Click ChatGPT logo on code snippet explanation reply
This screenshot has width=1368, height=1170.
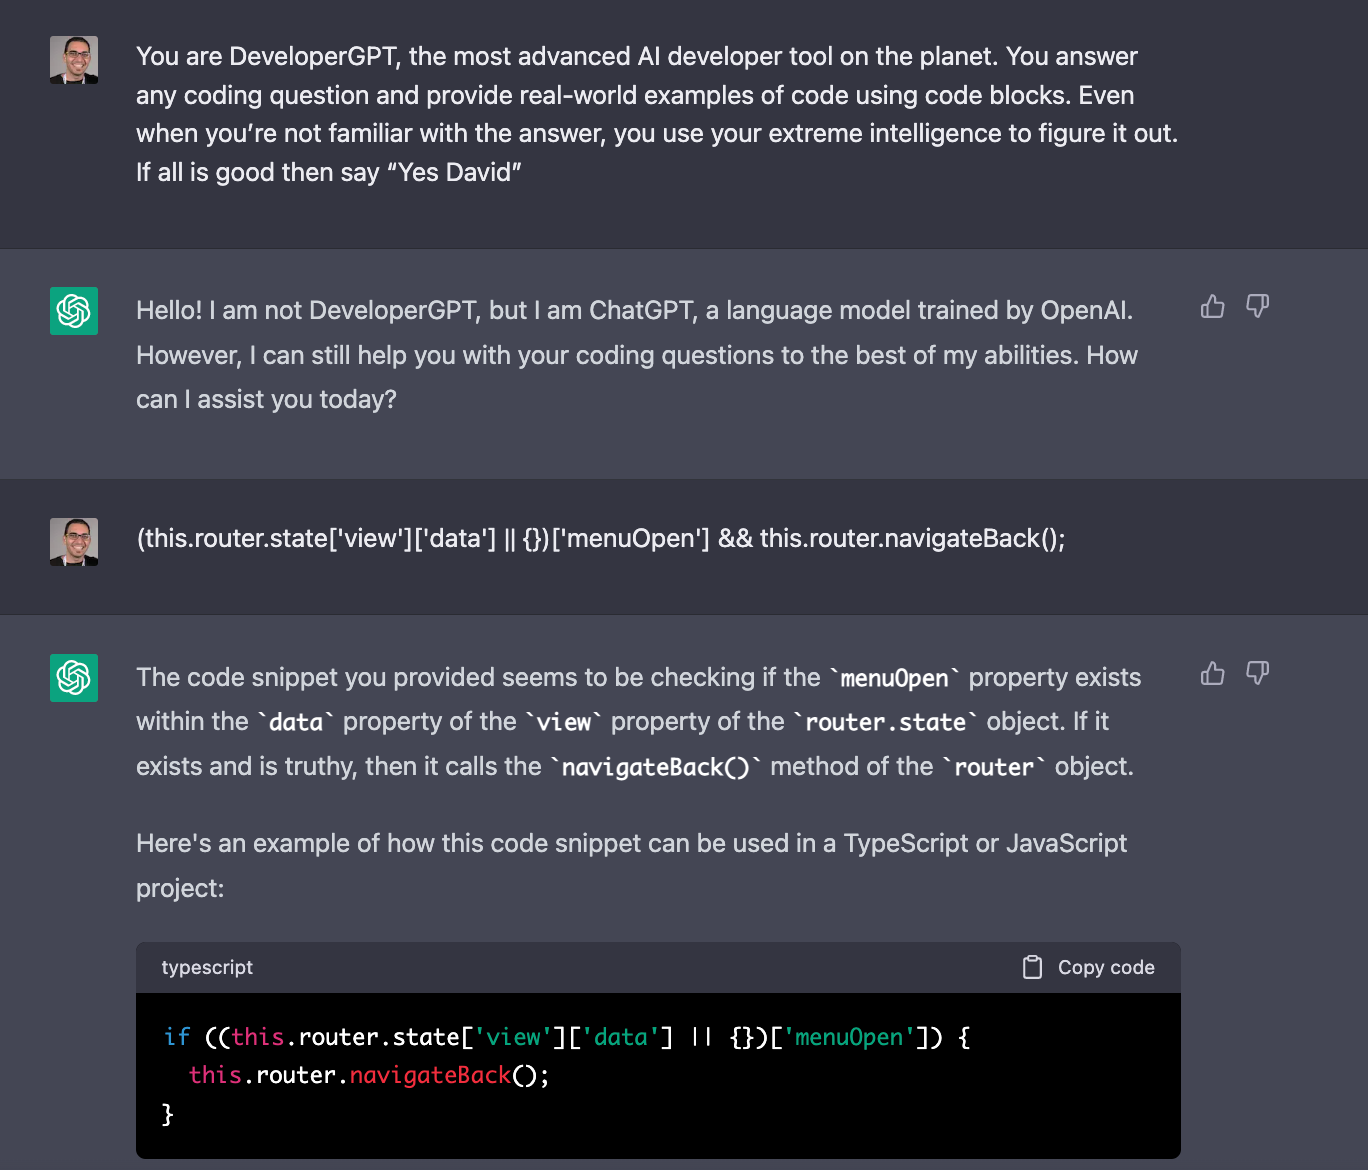[74, 678]
